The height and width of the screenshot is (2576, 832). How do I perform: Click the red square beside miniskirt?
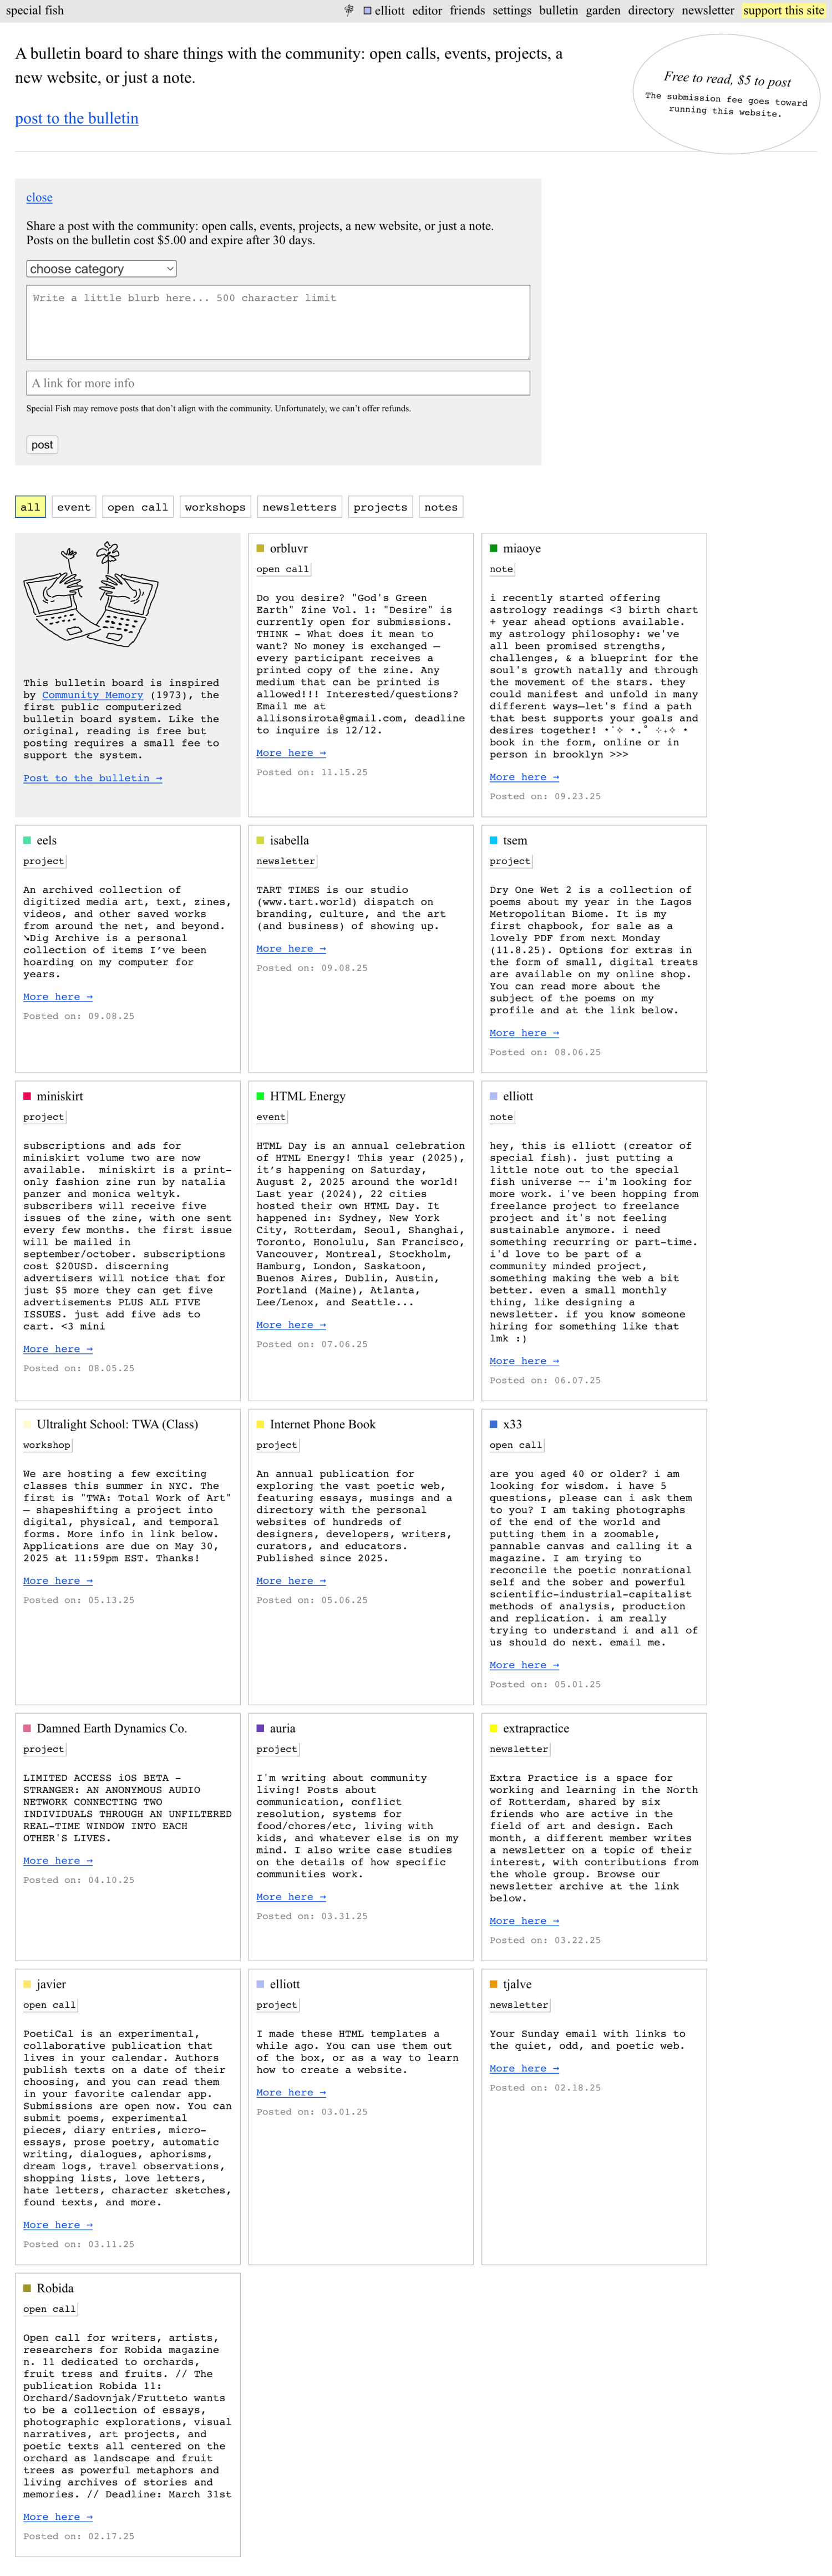[28, 1096]
